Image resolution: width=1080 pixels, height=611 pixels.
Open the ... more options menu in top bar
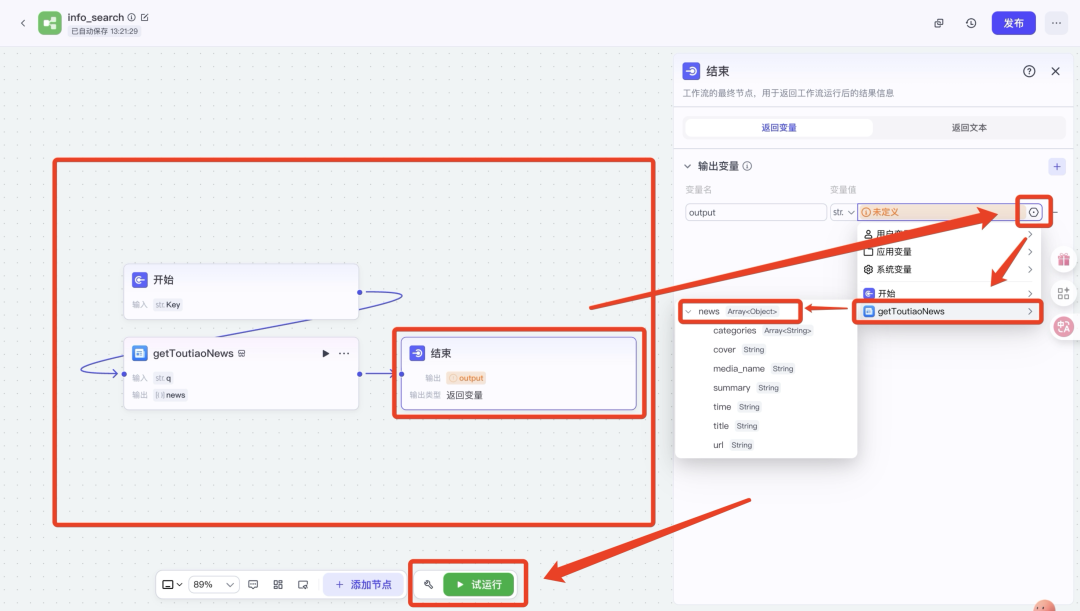[1057, 22]
